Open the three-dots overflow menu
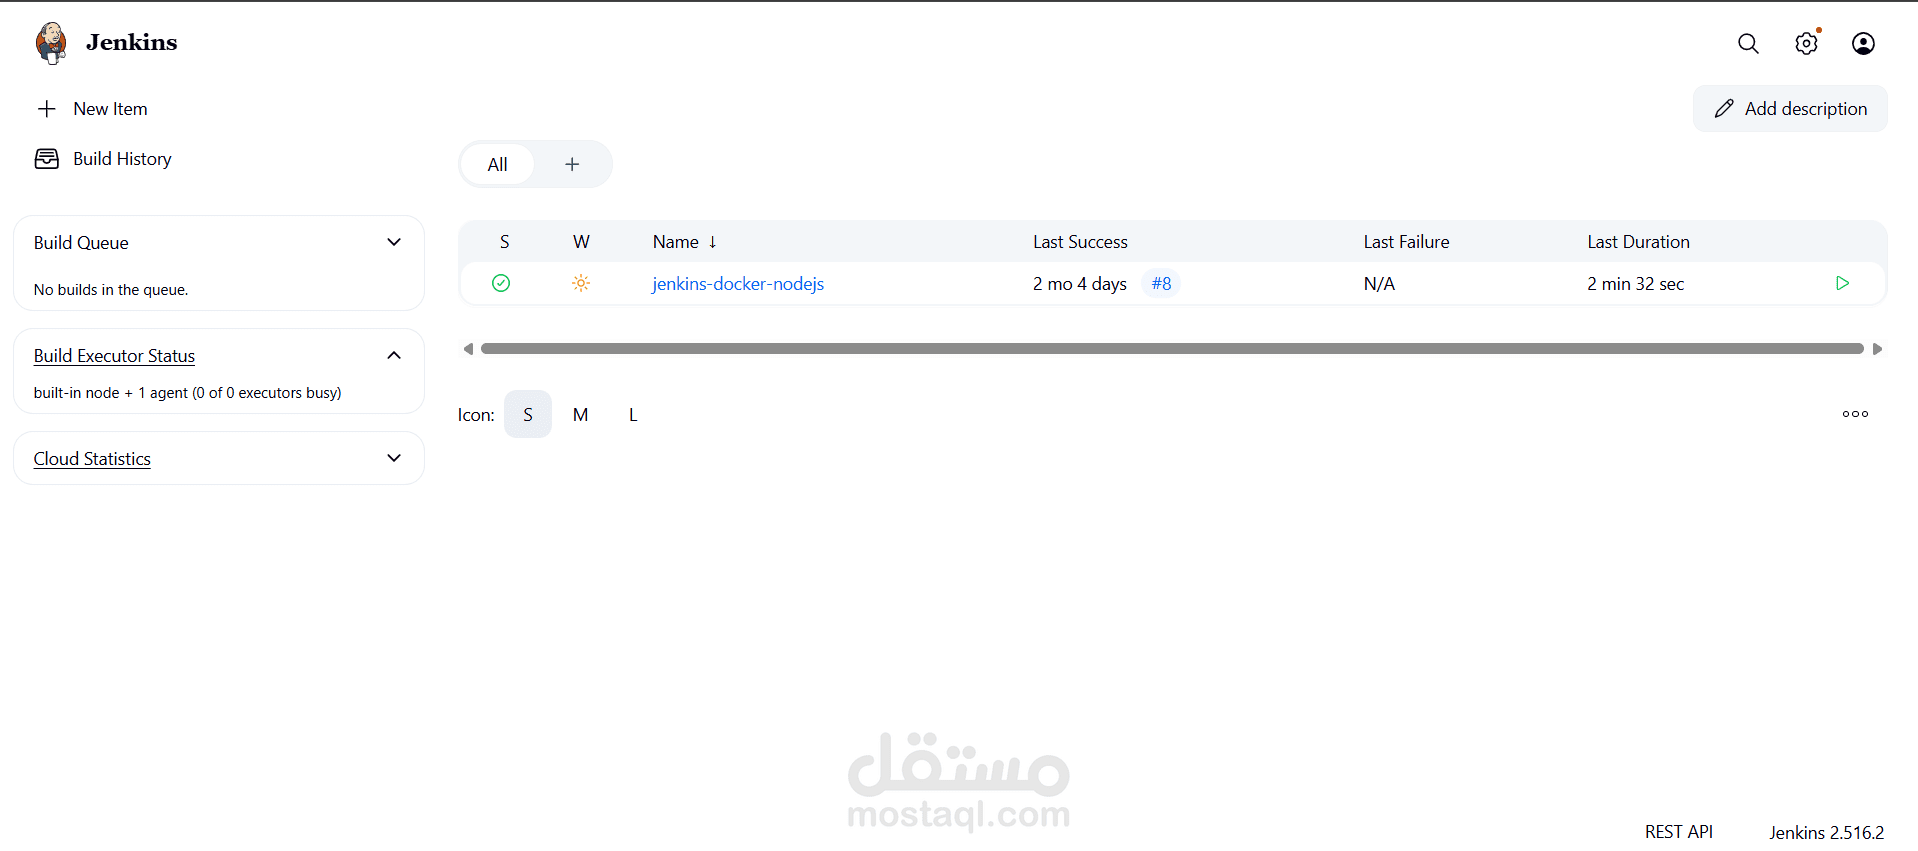Image resolution: width=1918 pixels, height=851 pixels. pyautogui.click(x=1855, y=414)
